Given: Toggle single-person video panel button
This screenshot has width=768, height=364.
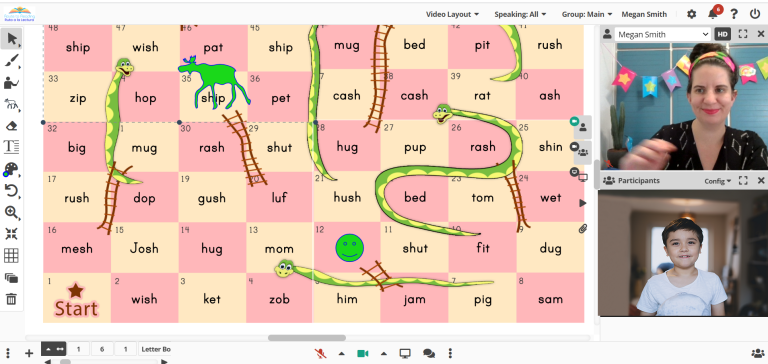Looking at the screenshot, I should (x=582, y=127).
